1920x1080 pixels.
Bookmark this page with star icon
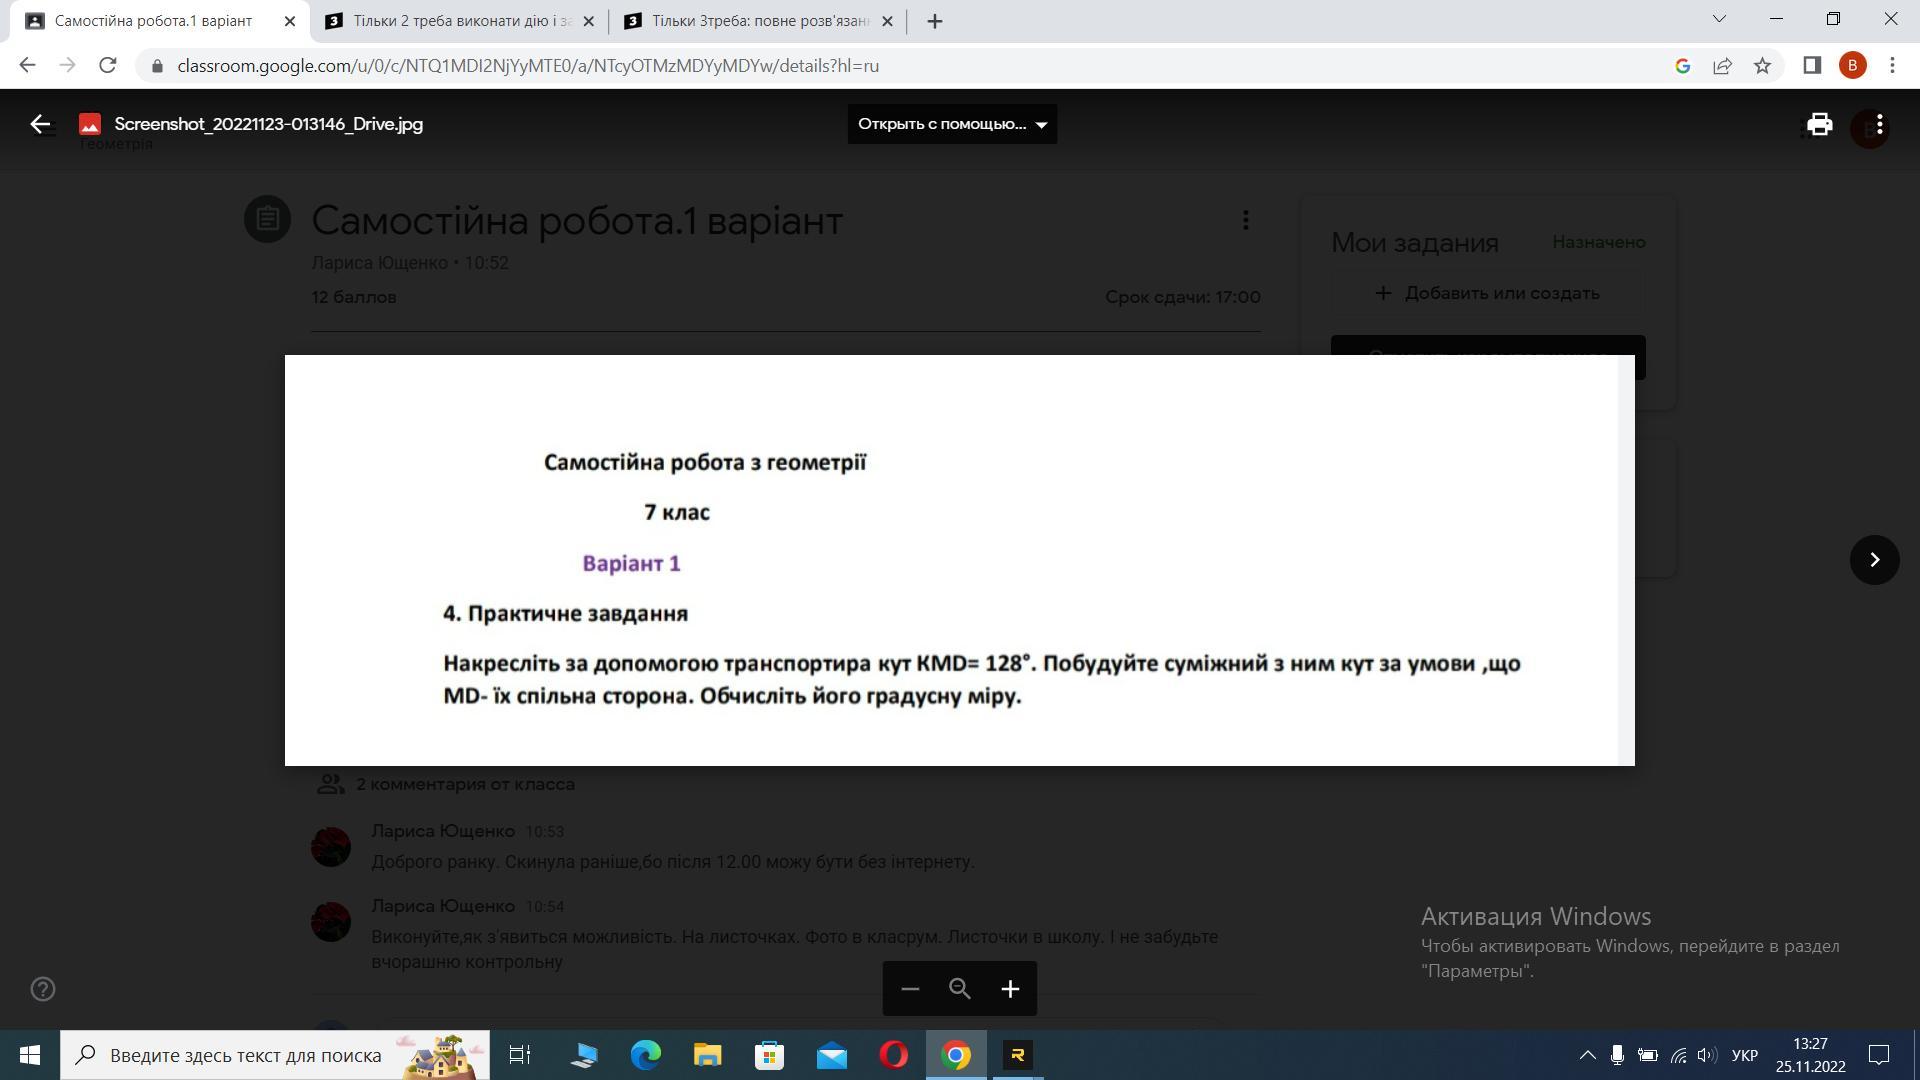click(1762, 66)
